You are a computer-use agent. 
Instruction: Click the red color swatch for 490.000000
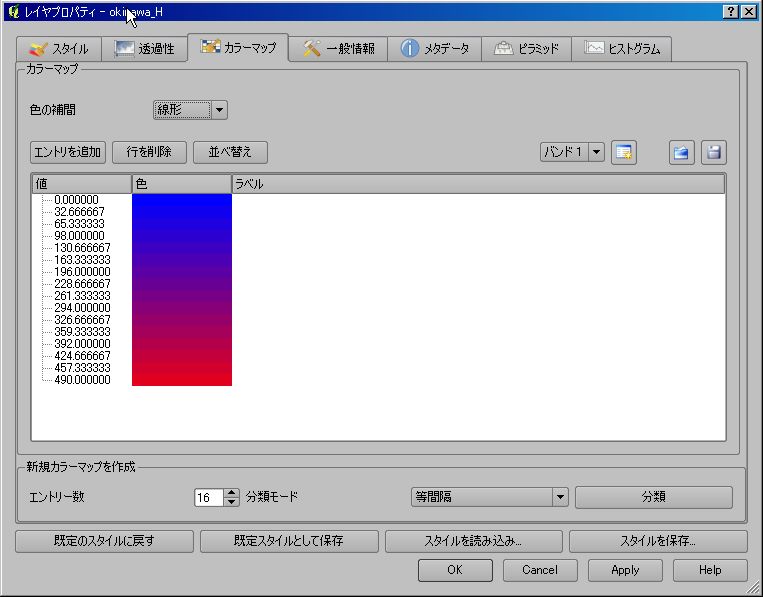(182, 380)
